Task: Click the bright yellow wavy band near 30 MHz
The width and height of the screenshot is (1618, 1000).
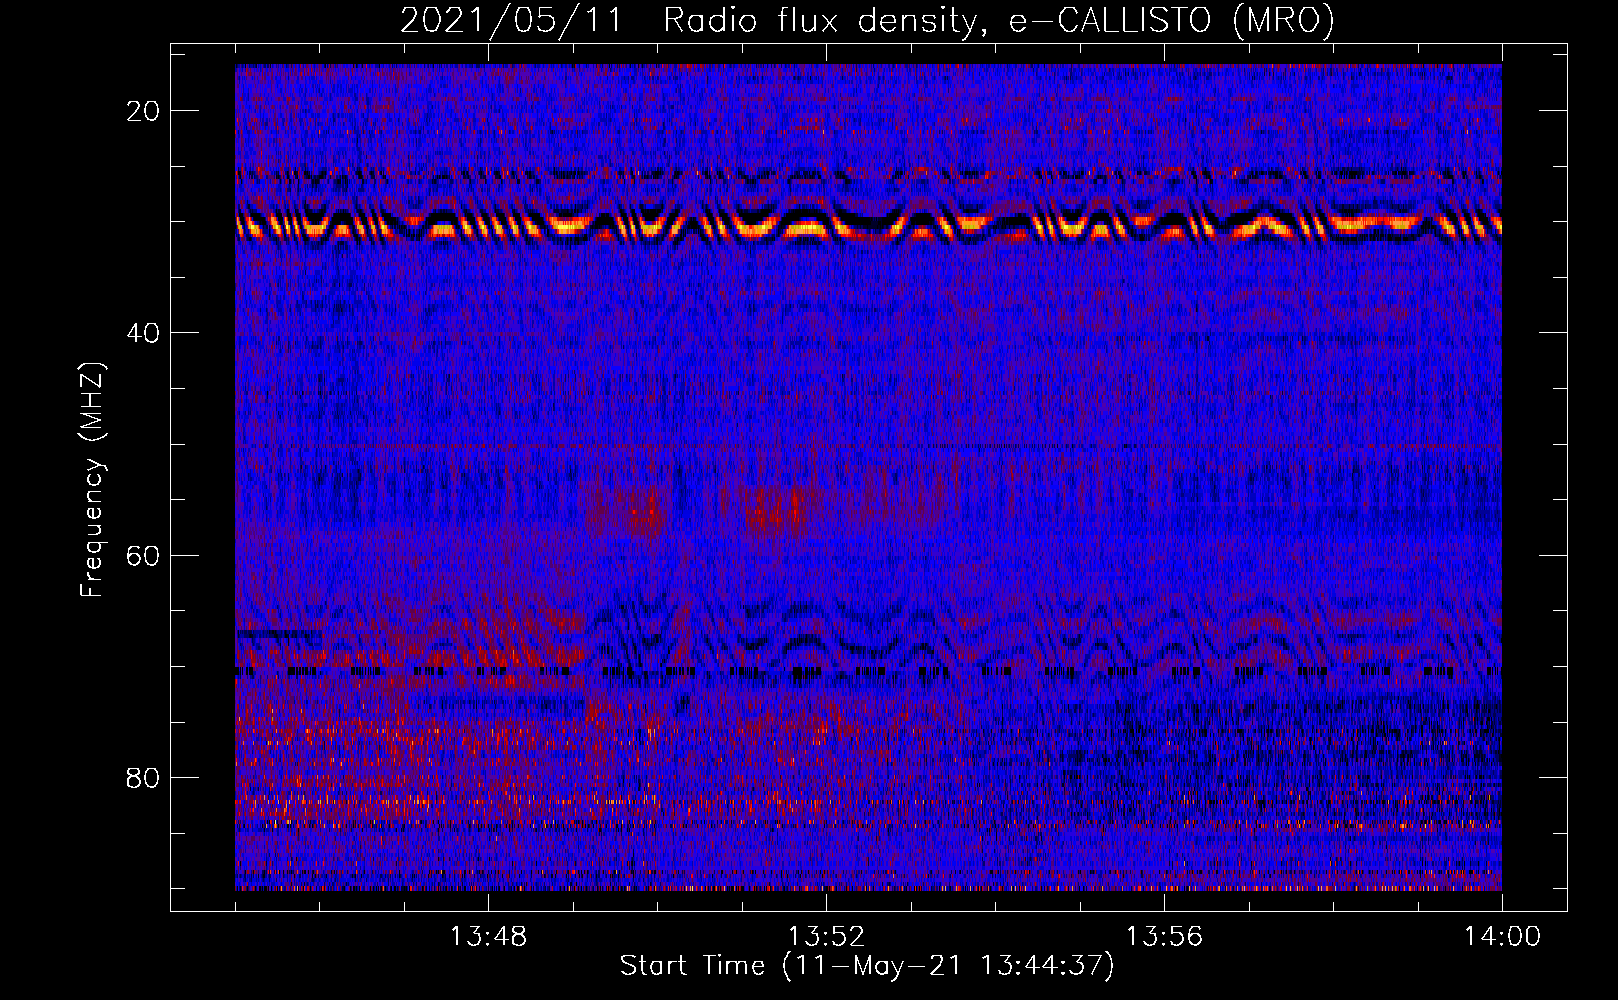Action: tap(868, 226)
